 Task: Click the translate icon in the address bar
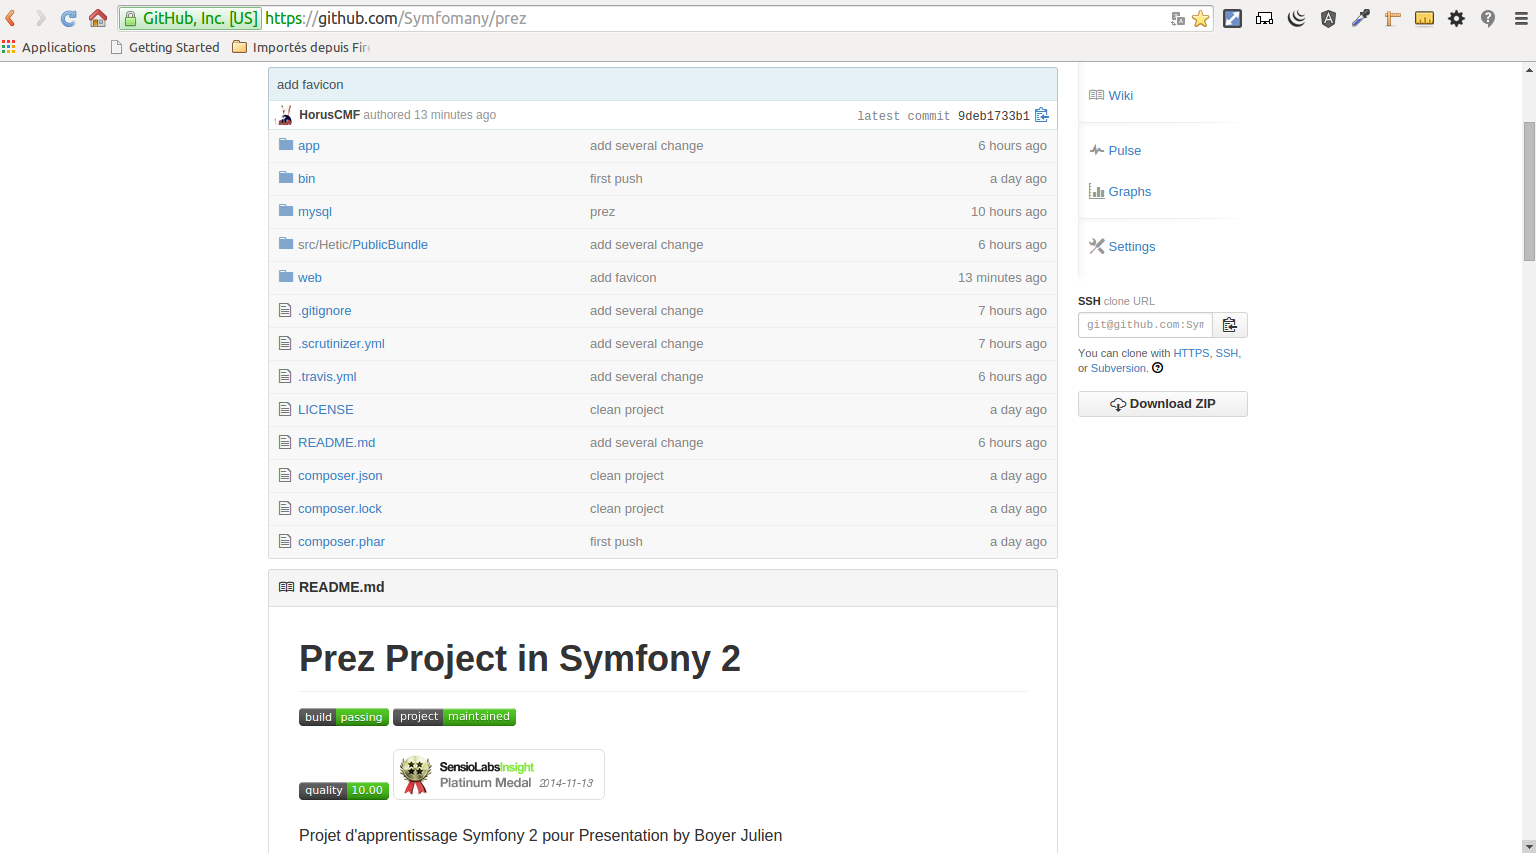(1178, 18)
